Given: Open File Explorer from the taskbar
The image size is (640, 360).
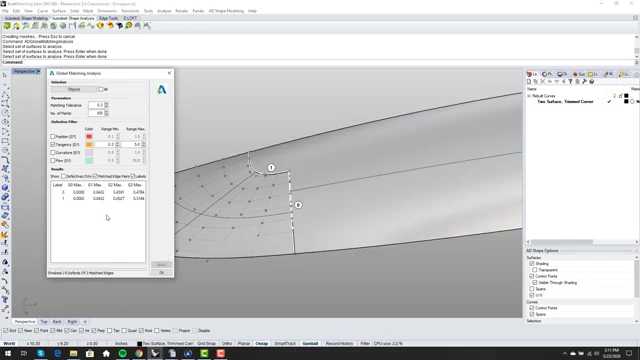Looking at the screenshot, I should 73,353.
